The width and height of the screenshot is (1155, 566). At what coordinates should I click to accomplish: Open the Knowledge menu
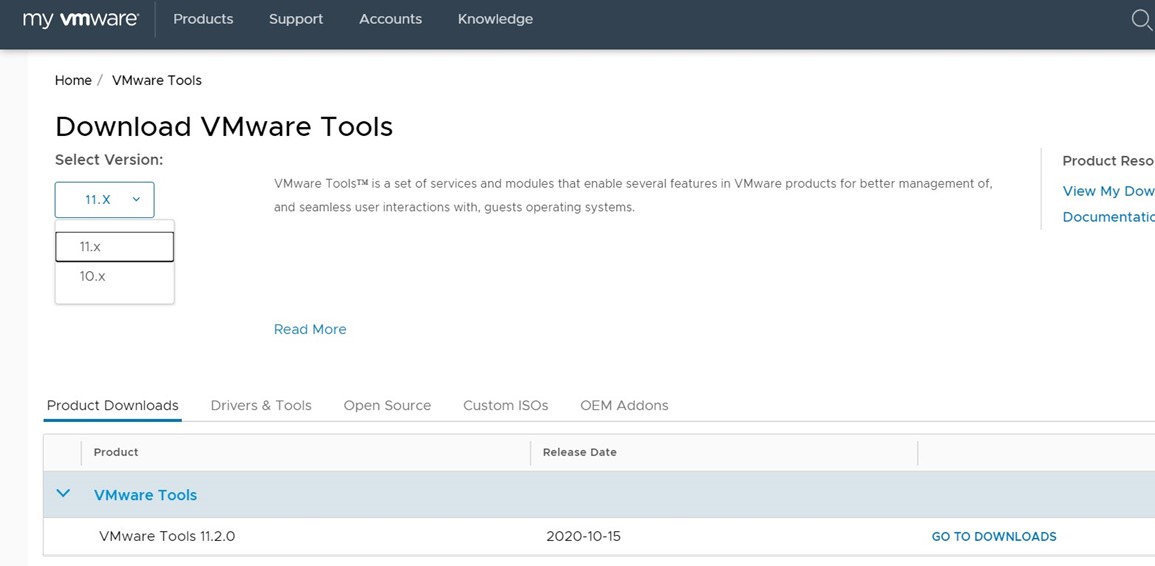coord(495,19)
